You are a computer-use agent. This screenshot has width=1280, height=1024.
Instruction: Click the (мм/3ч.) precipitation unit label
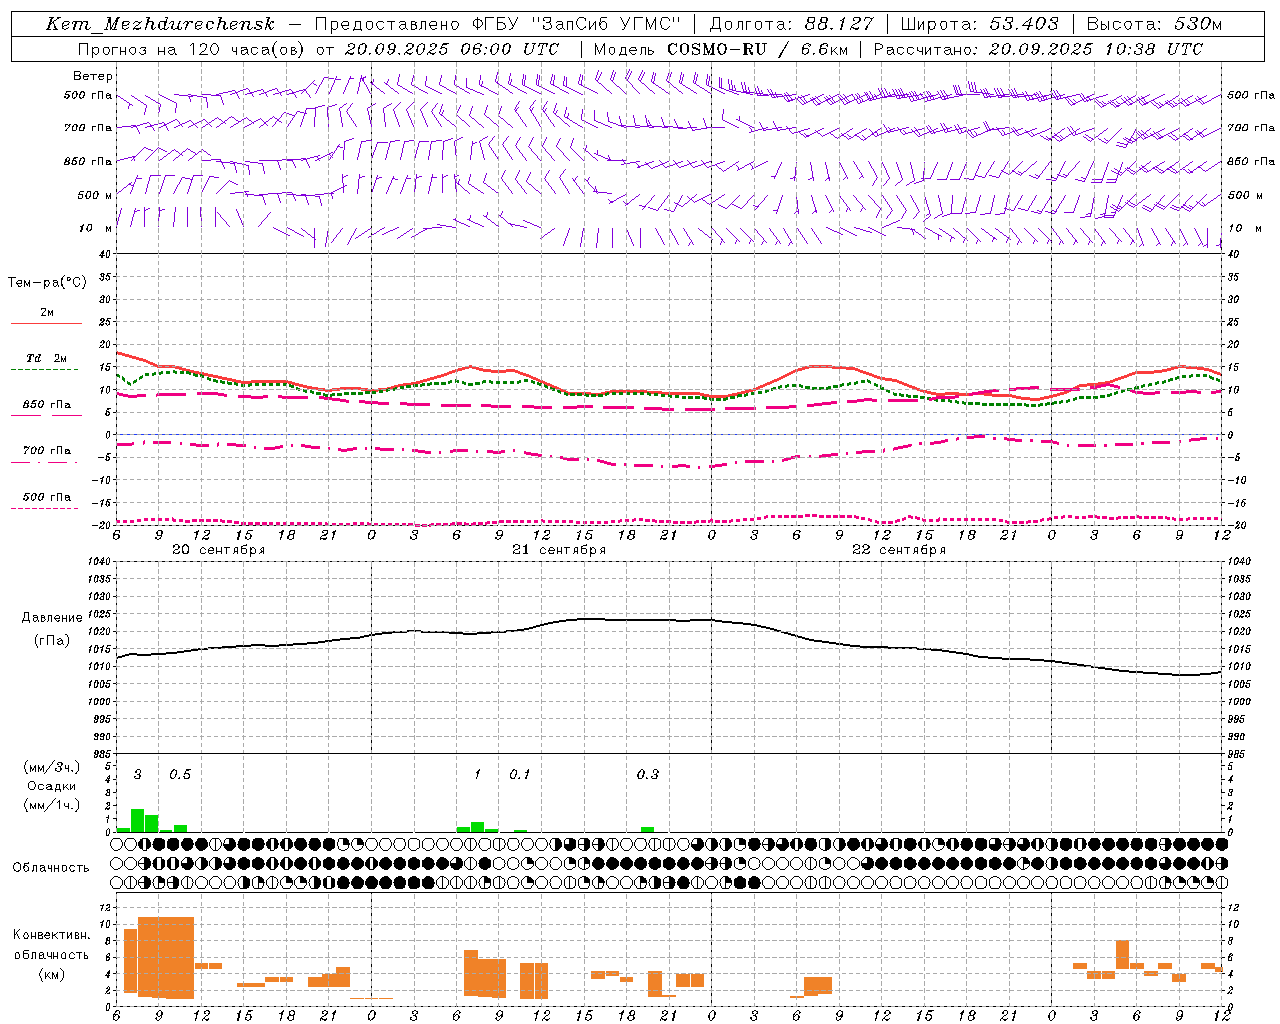pos(51,767)
